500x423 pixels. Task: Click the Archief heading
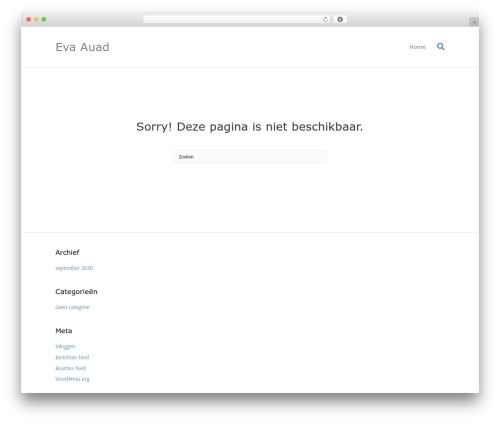pos(67,252)
